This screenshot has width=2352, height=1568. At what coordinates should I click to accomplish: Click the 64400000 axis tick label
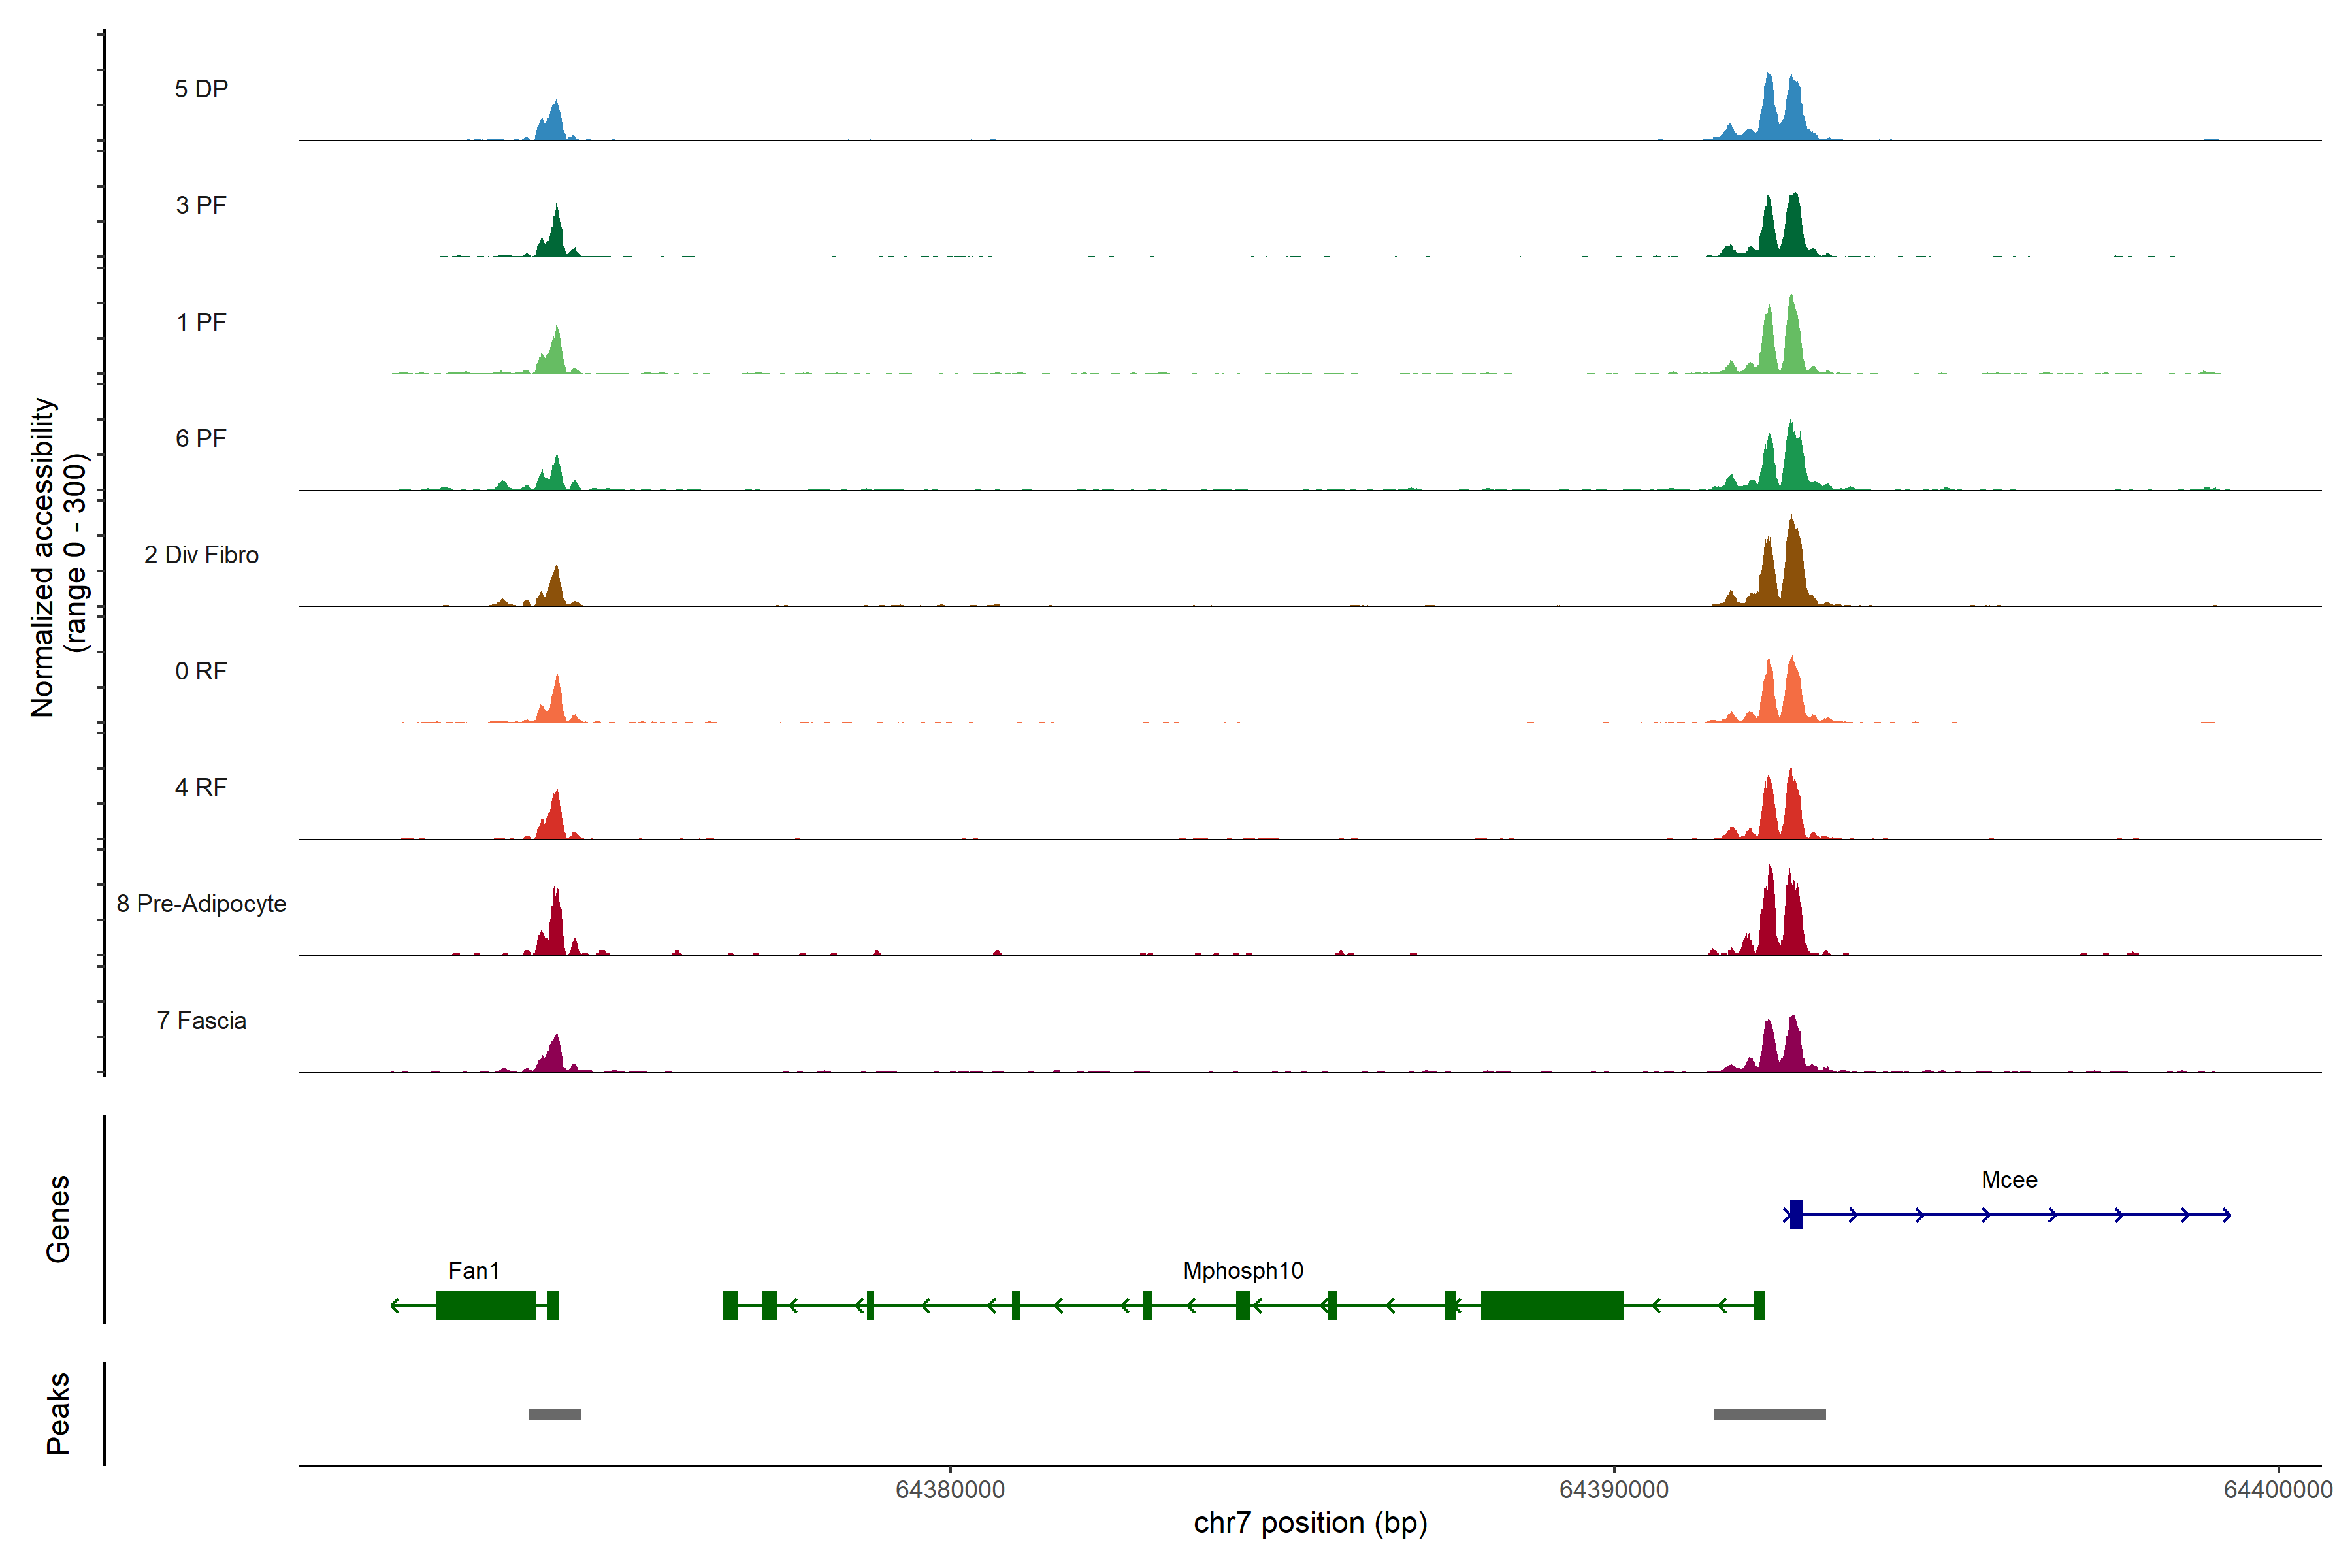pos(2277,1490)
